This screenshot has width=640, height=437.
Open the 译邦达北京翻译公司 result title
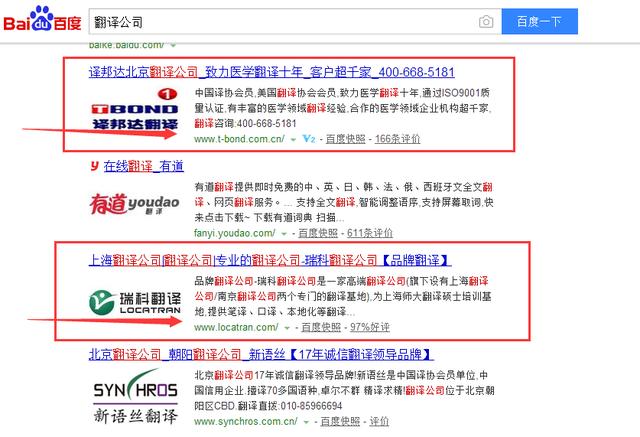[x=271, y=72]
